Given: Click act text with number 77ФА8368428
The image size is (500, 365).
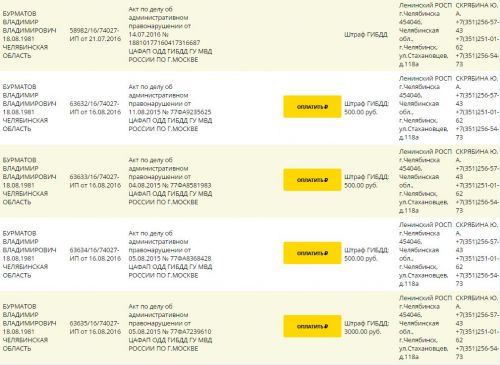Looking at the screenshot, I should click(x=170, y=254).
